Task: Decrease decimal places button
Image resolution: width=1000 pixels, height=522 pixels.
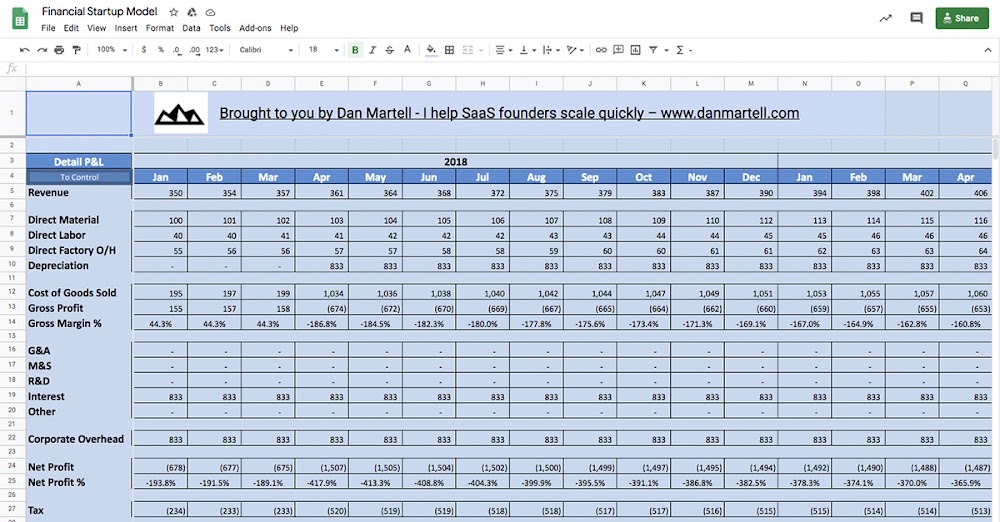Action: tap(177, 50)
